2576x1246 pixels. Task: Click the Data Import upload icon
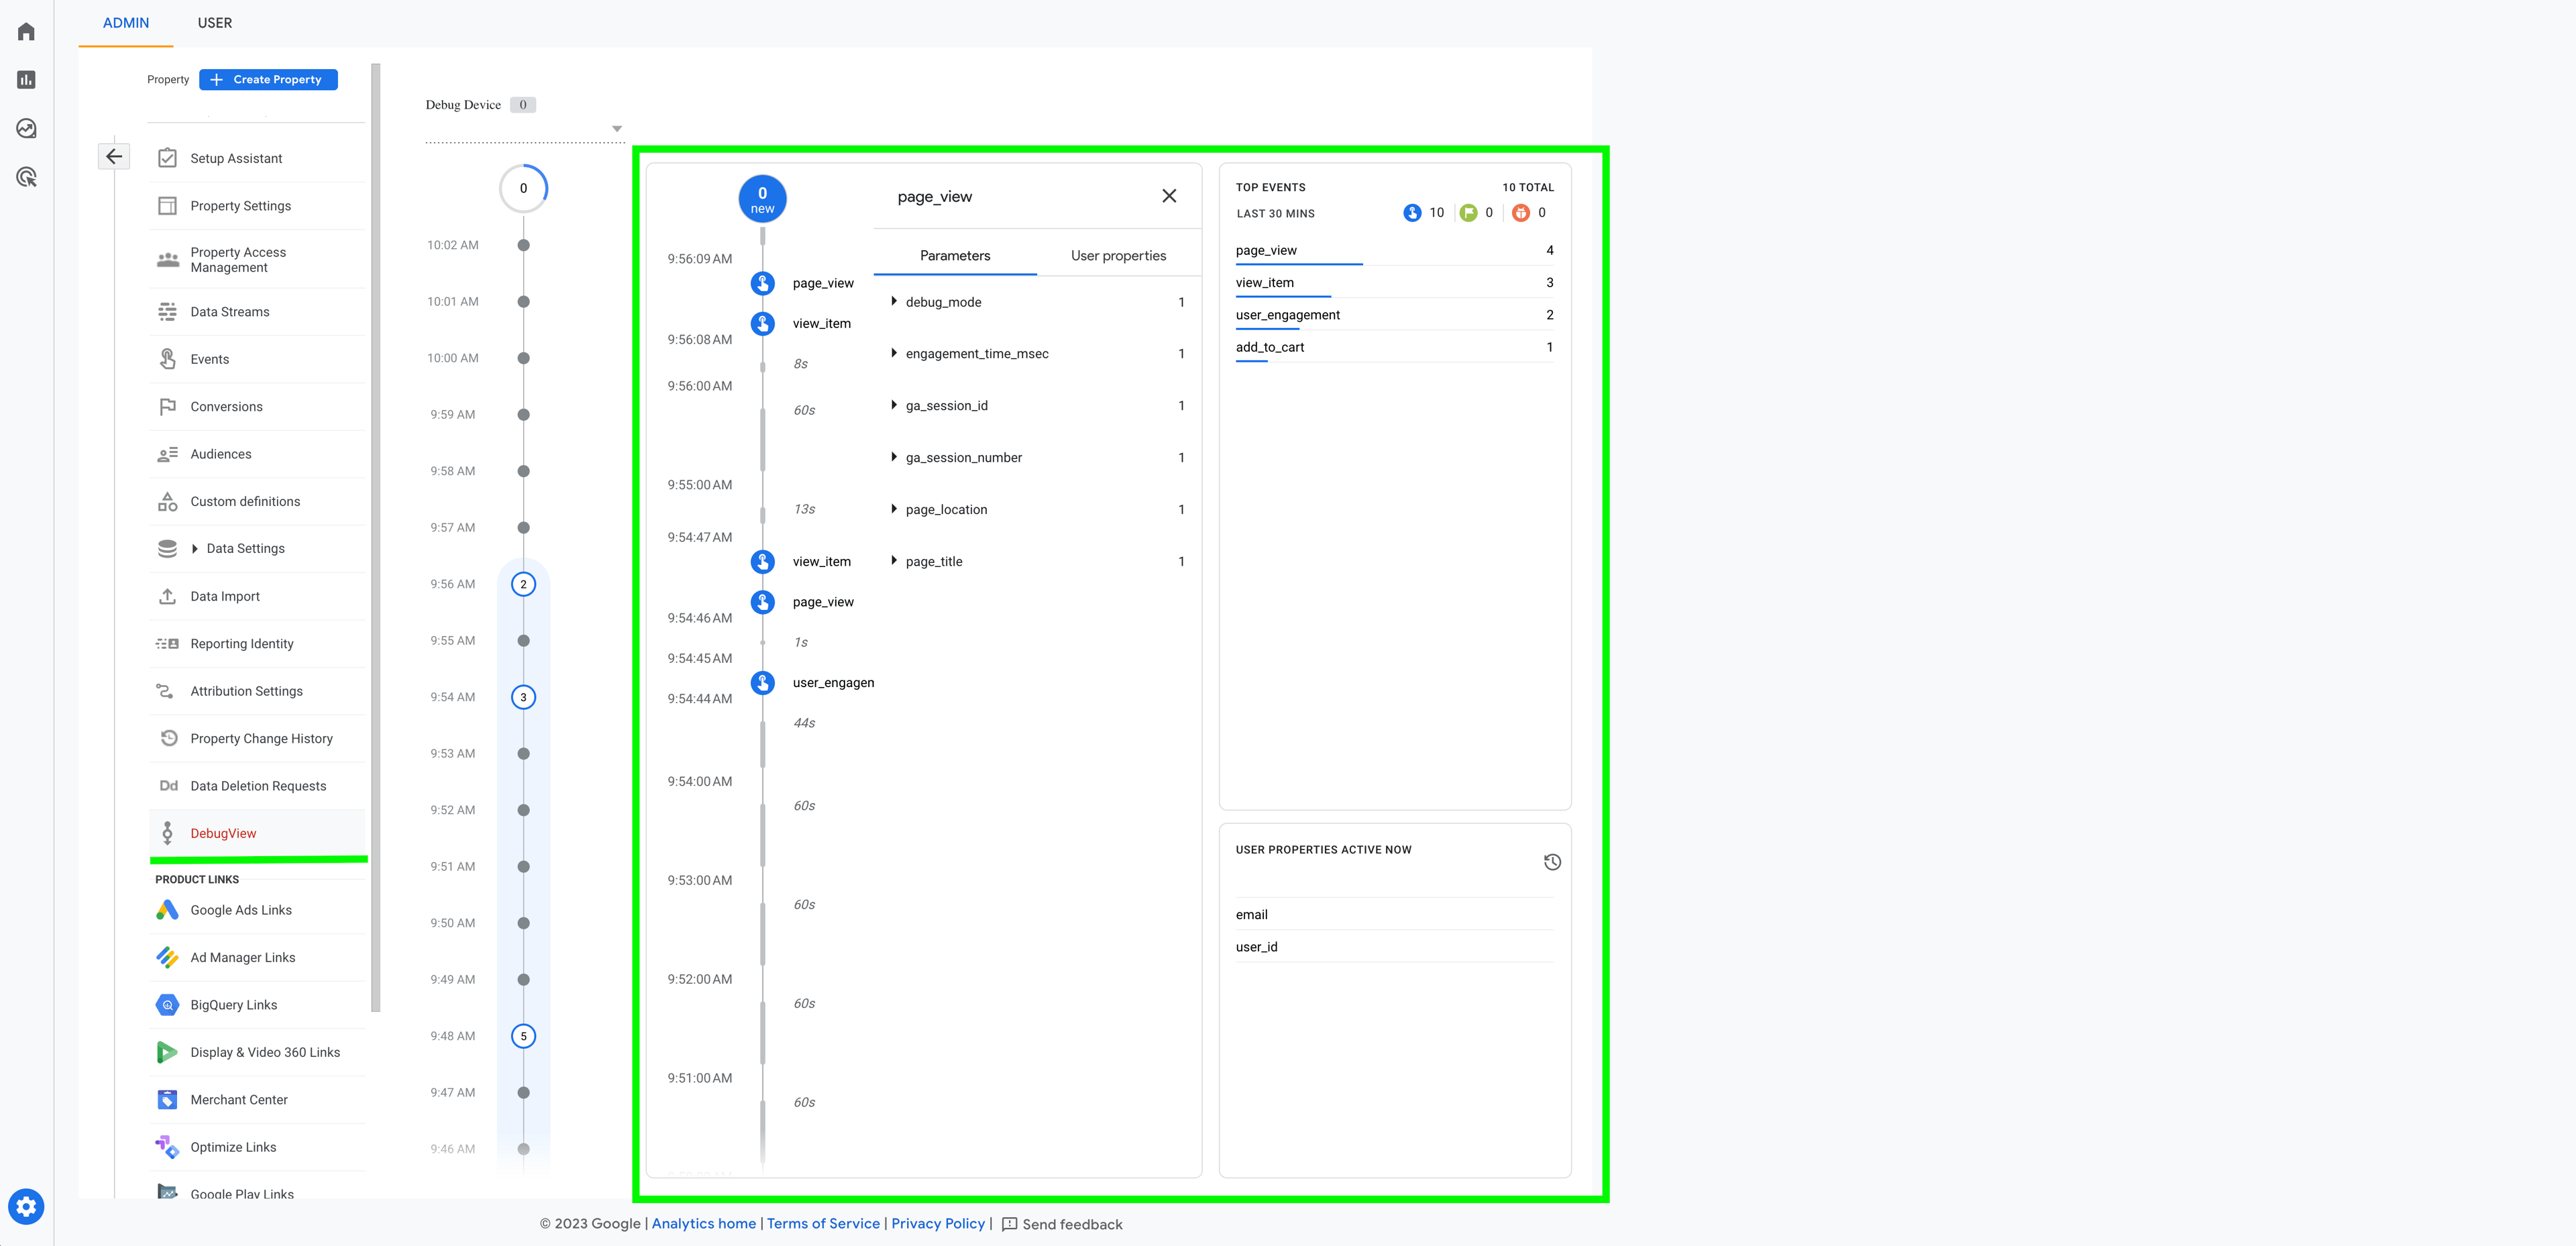pos(167,596)
